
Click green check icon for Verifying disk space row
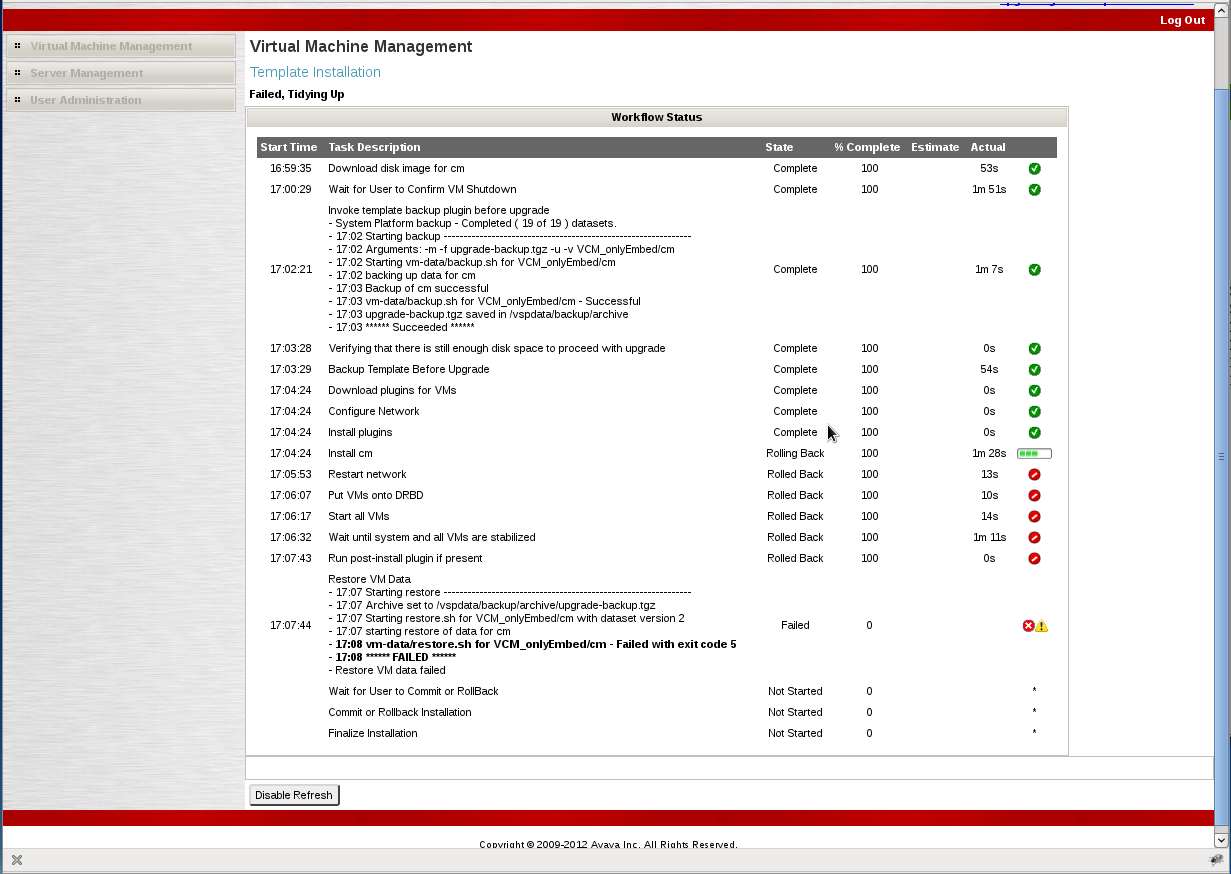coord(1034,349)
